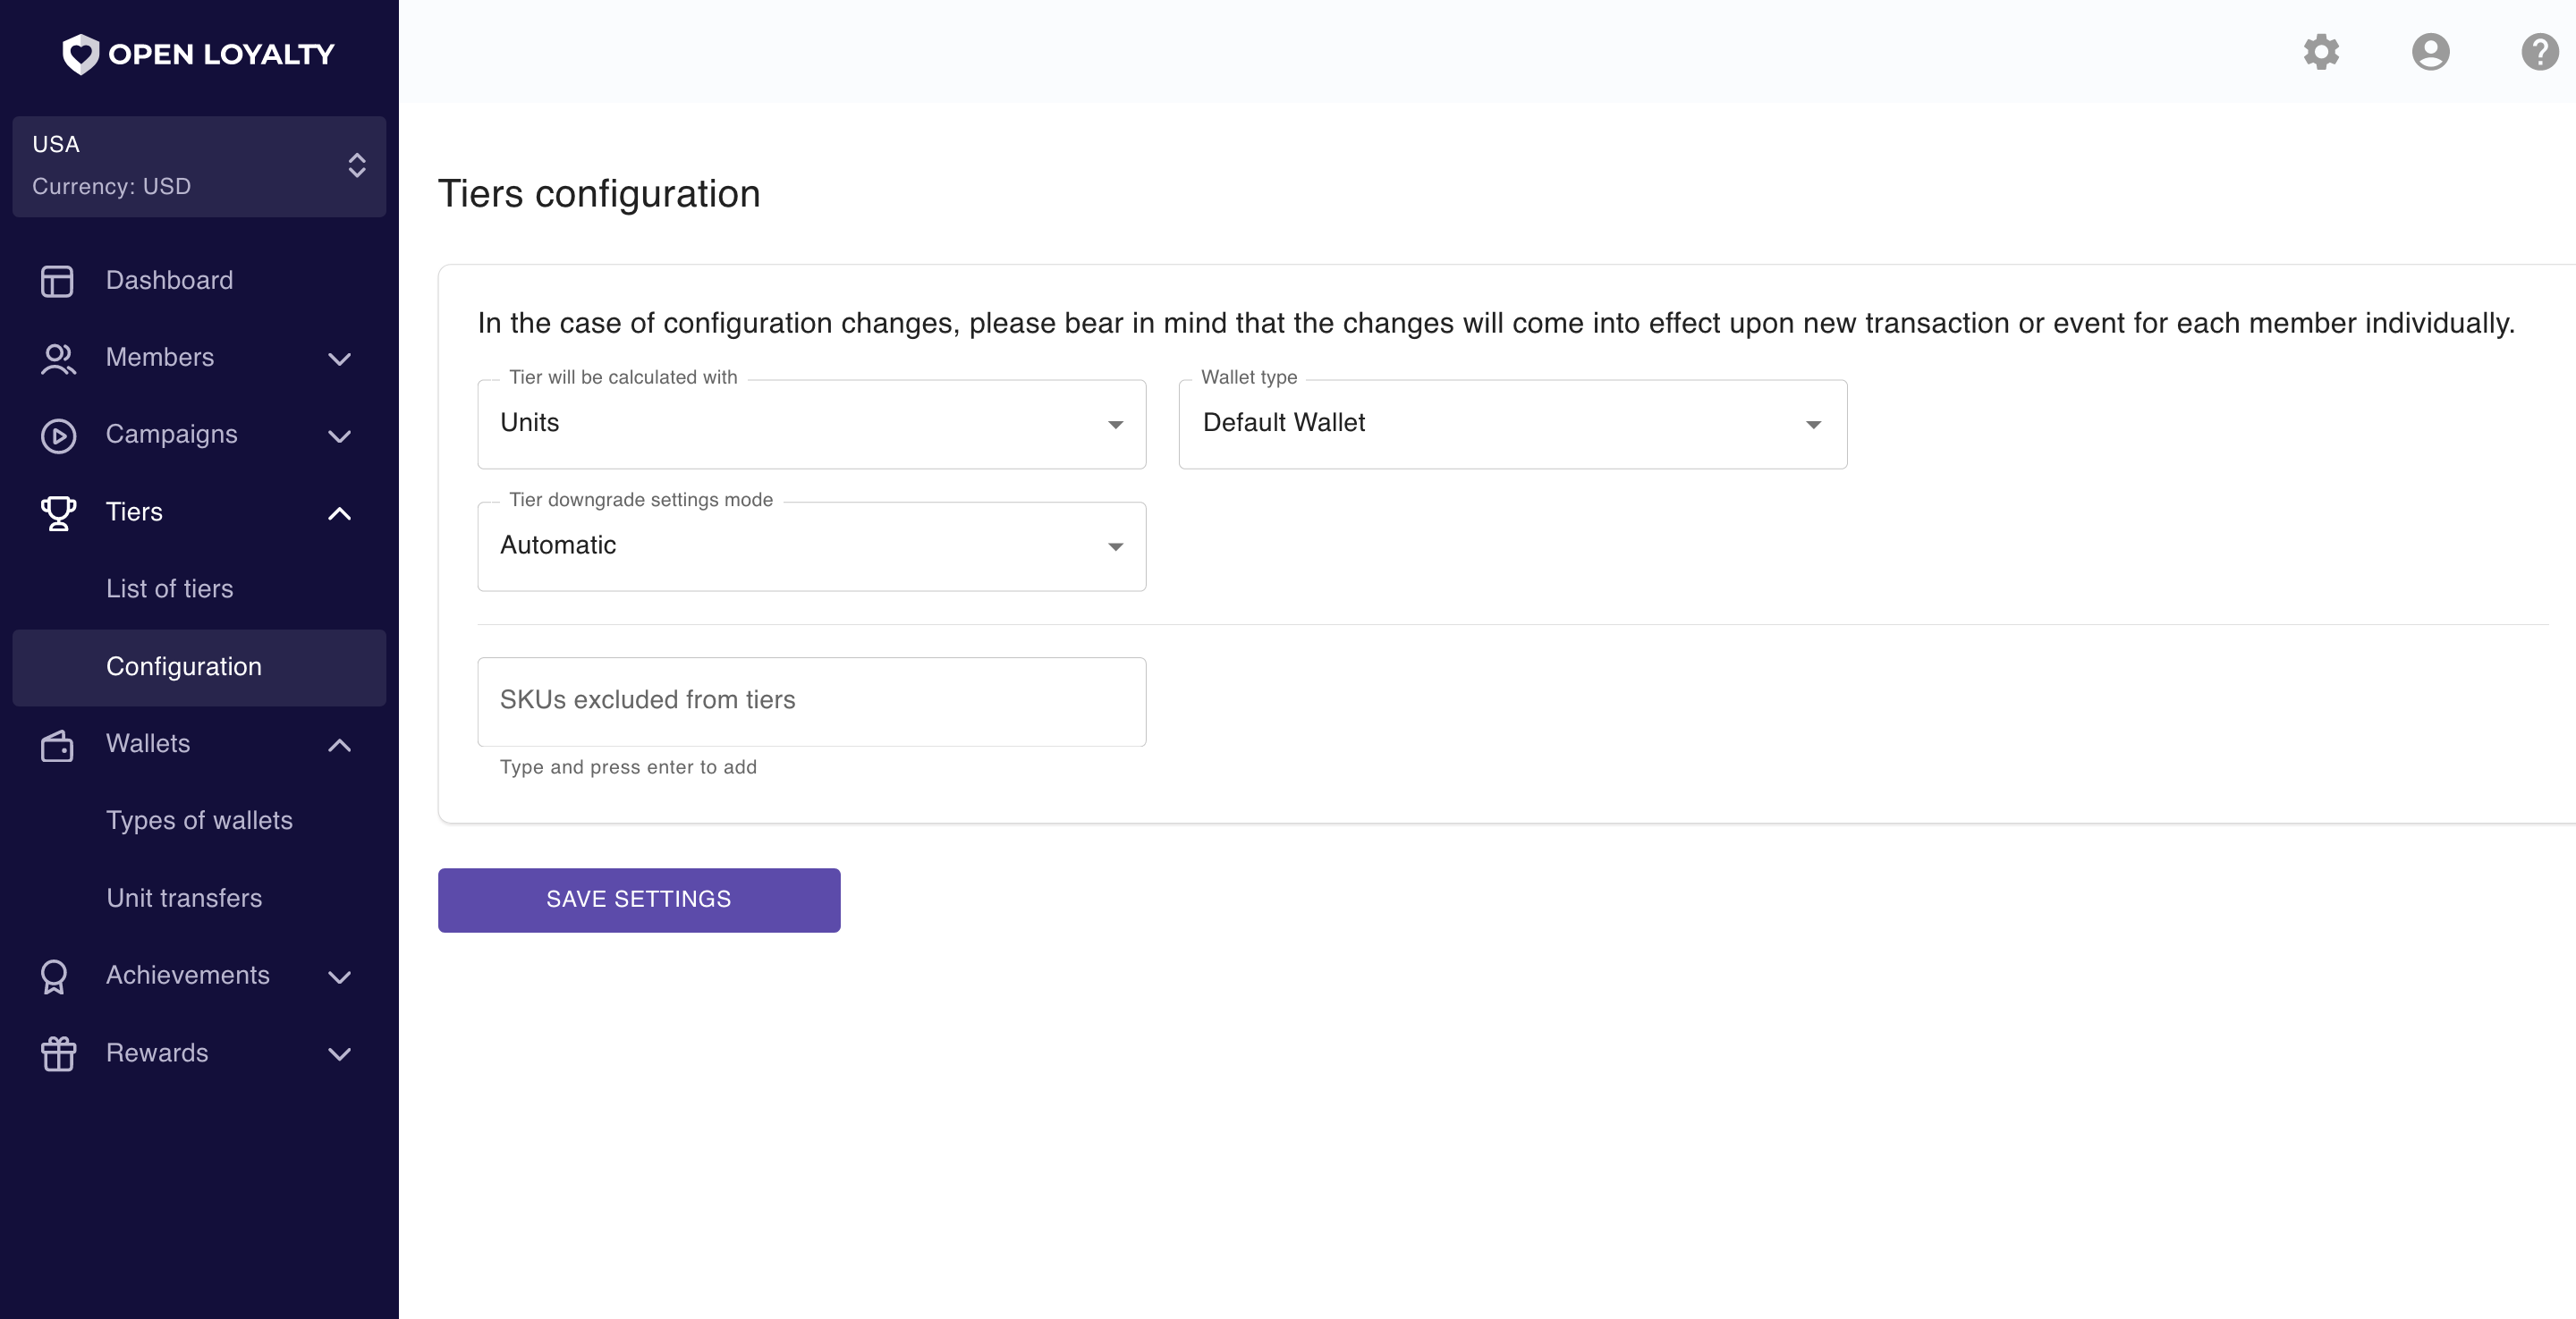Image resolution: width=2576 pixels, height=1319 pixels.
Task: Click the Campaigns menu label
Action: coord(171,435)
